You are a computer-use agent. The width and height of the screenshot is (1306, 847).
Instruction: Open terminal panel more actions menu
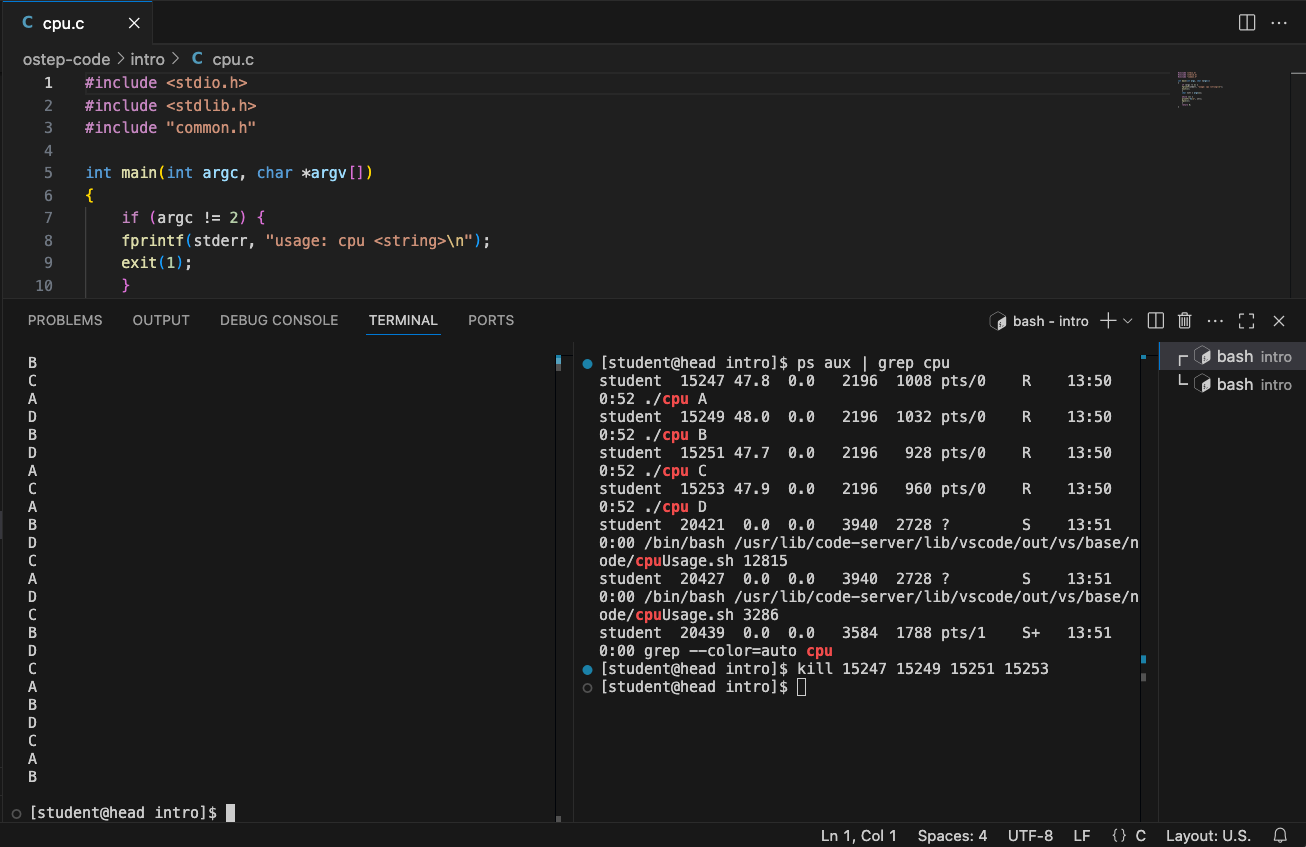1215,321
